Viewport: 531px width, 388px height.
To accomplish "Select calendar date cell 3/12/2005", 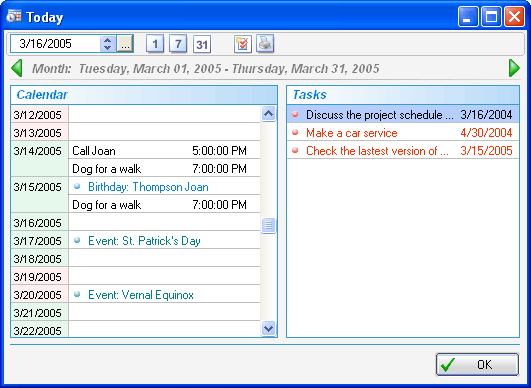I will [40, 114].
